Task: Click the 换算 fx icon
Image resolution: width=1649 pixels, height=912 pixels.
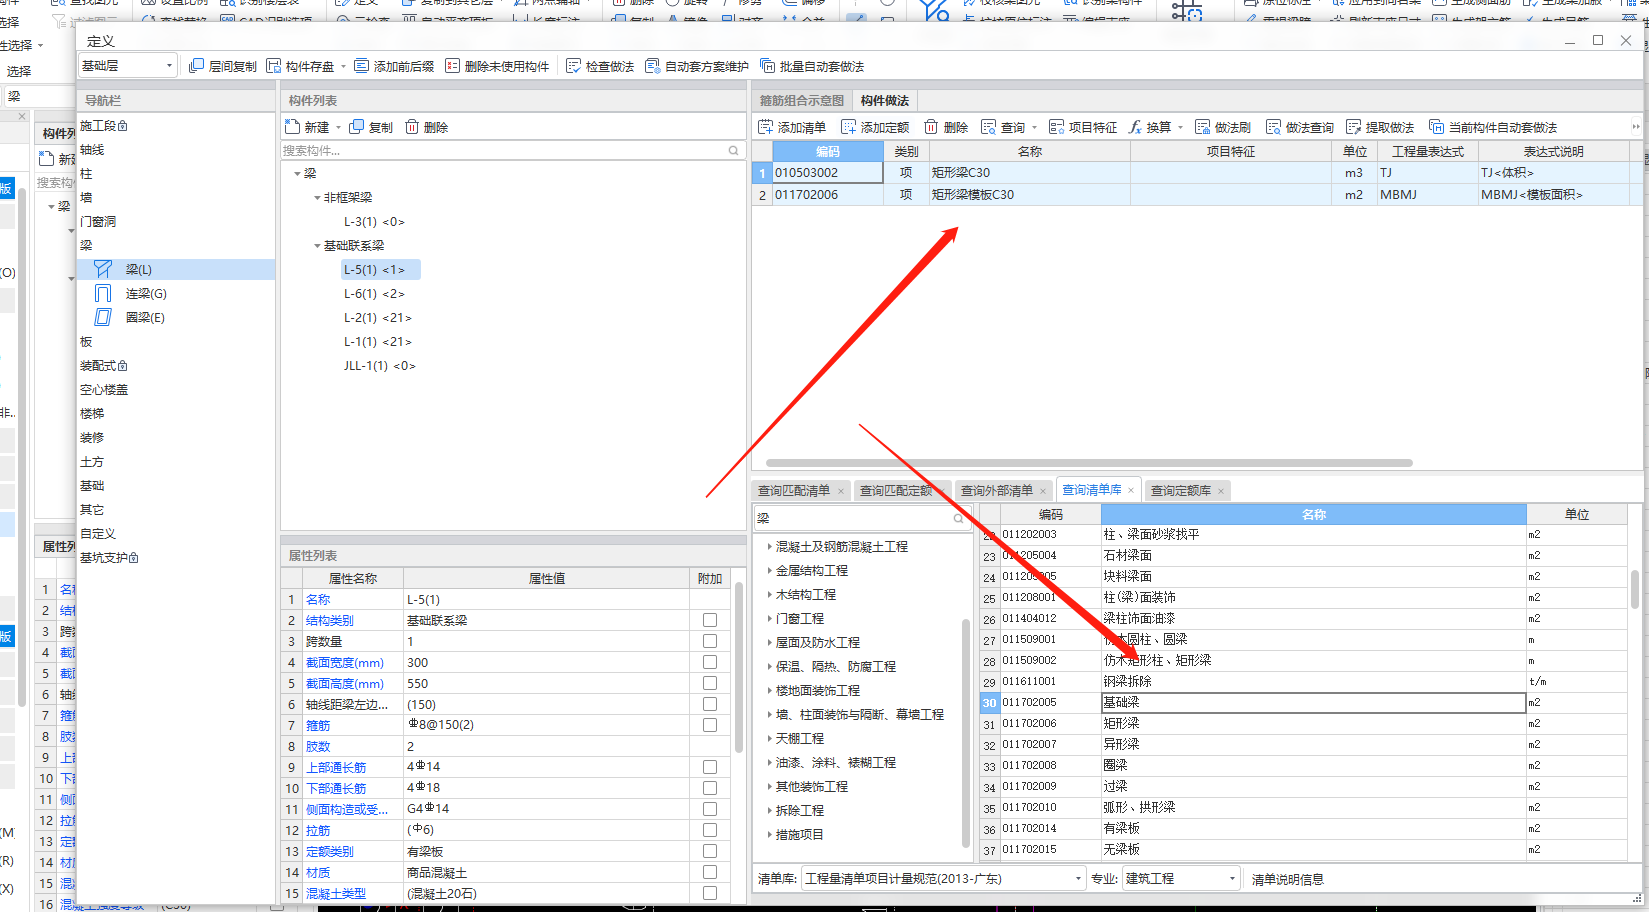Action: pyautogui.click(x=1135, y=127)
